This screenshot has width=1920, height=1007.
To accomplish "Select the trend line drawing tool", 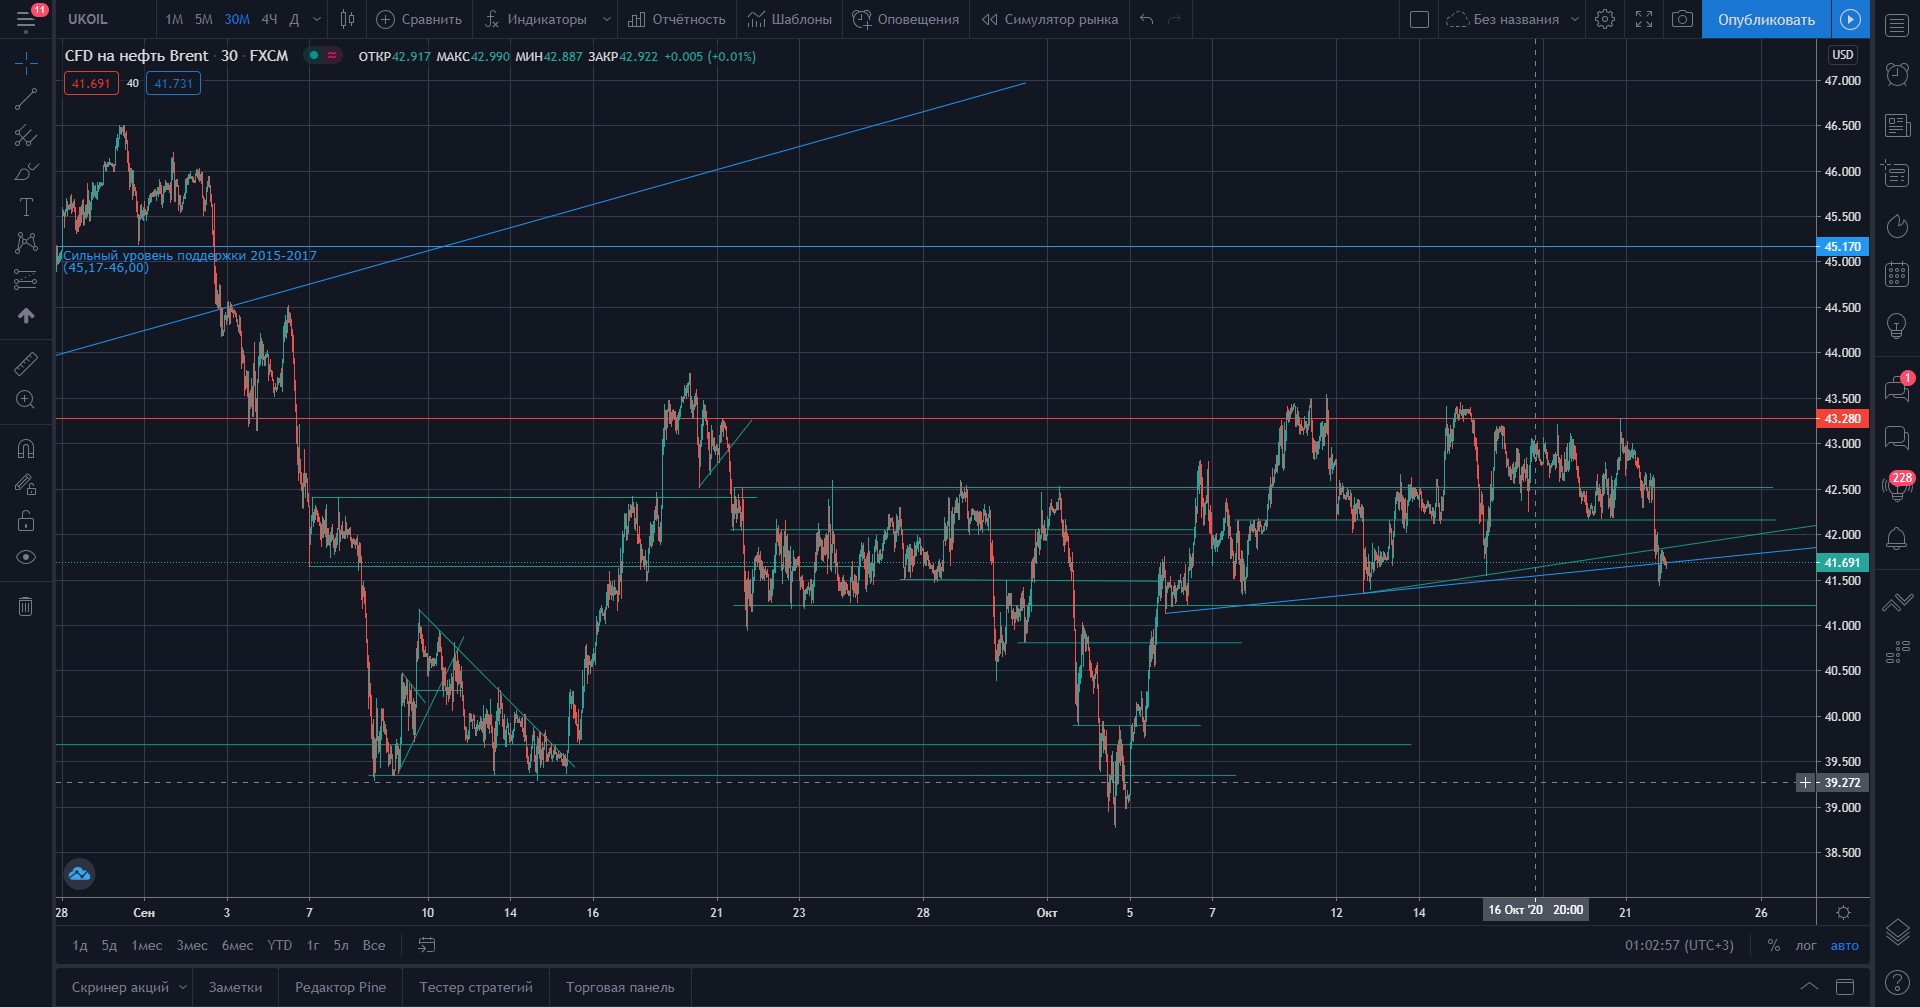I will tap(26, 98).
